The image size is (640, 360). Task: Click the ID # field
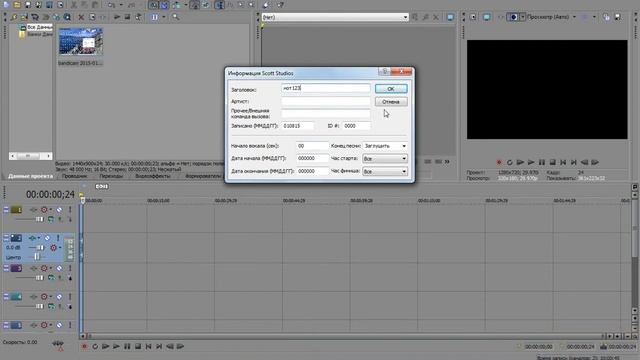[356, 126]
